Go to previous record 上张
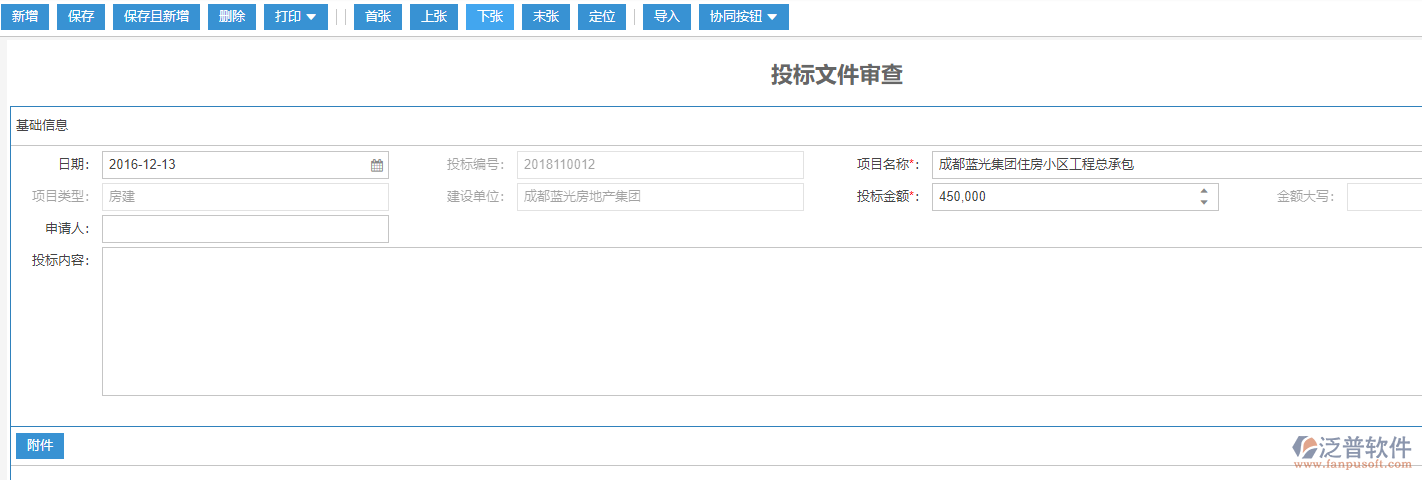The width and height of the screenshot is (1422, 480). [434, 17]
